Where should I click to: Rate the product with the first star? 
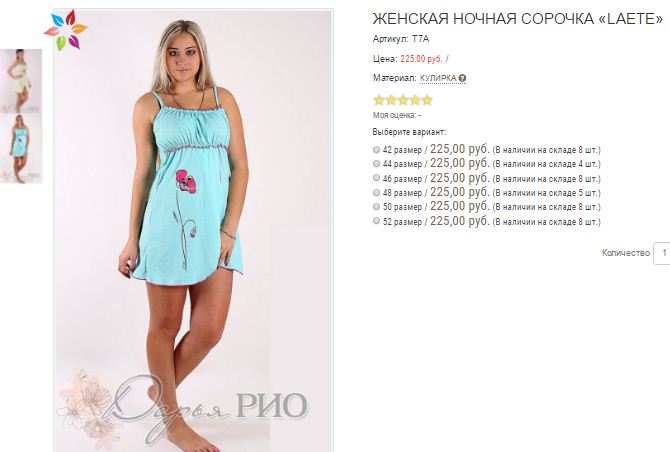tap(379, 100)
